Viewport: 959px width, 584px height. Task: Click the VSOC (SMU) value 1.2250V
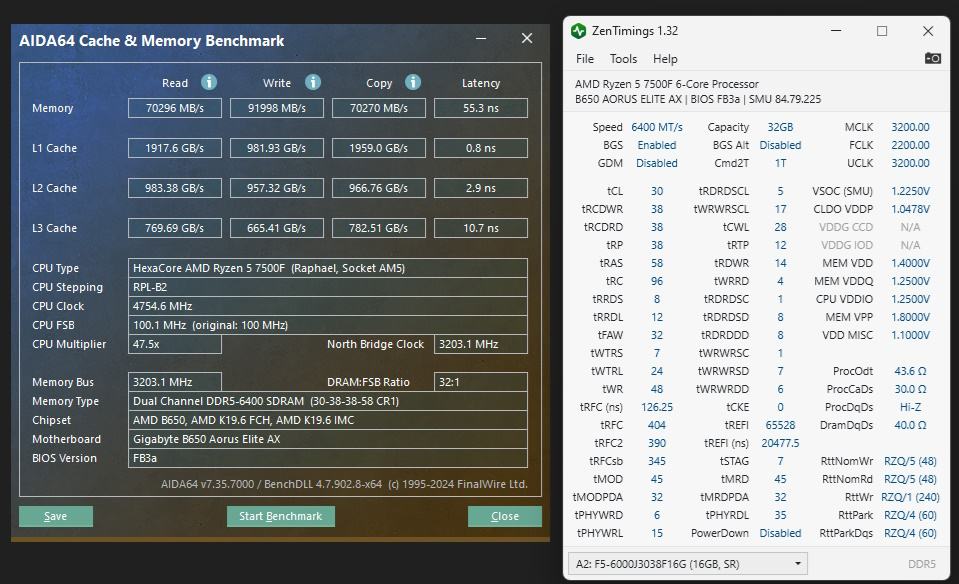tap(910, 191)
